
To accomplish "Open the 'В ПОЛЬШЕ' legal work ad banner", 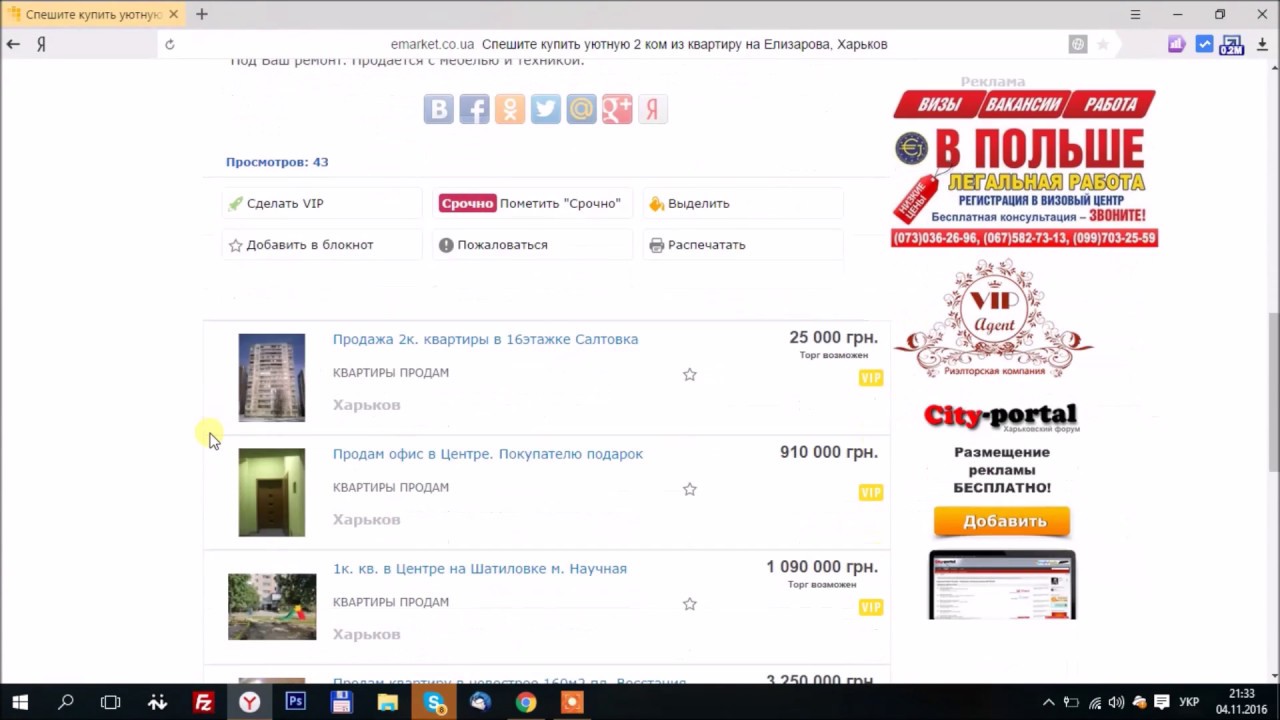I will tap(1024, 168).
